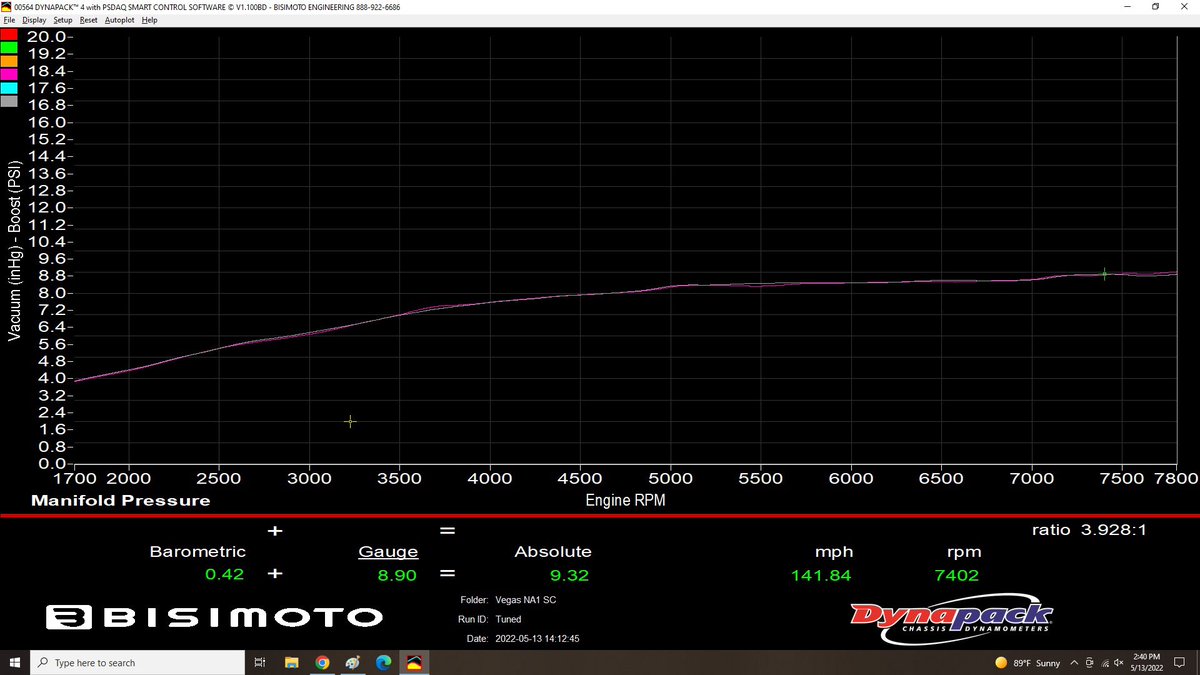Open File Explorer from the taskbar
Screen dimensions: 1200x675
[x=291, y=662]
